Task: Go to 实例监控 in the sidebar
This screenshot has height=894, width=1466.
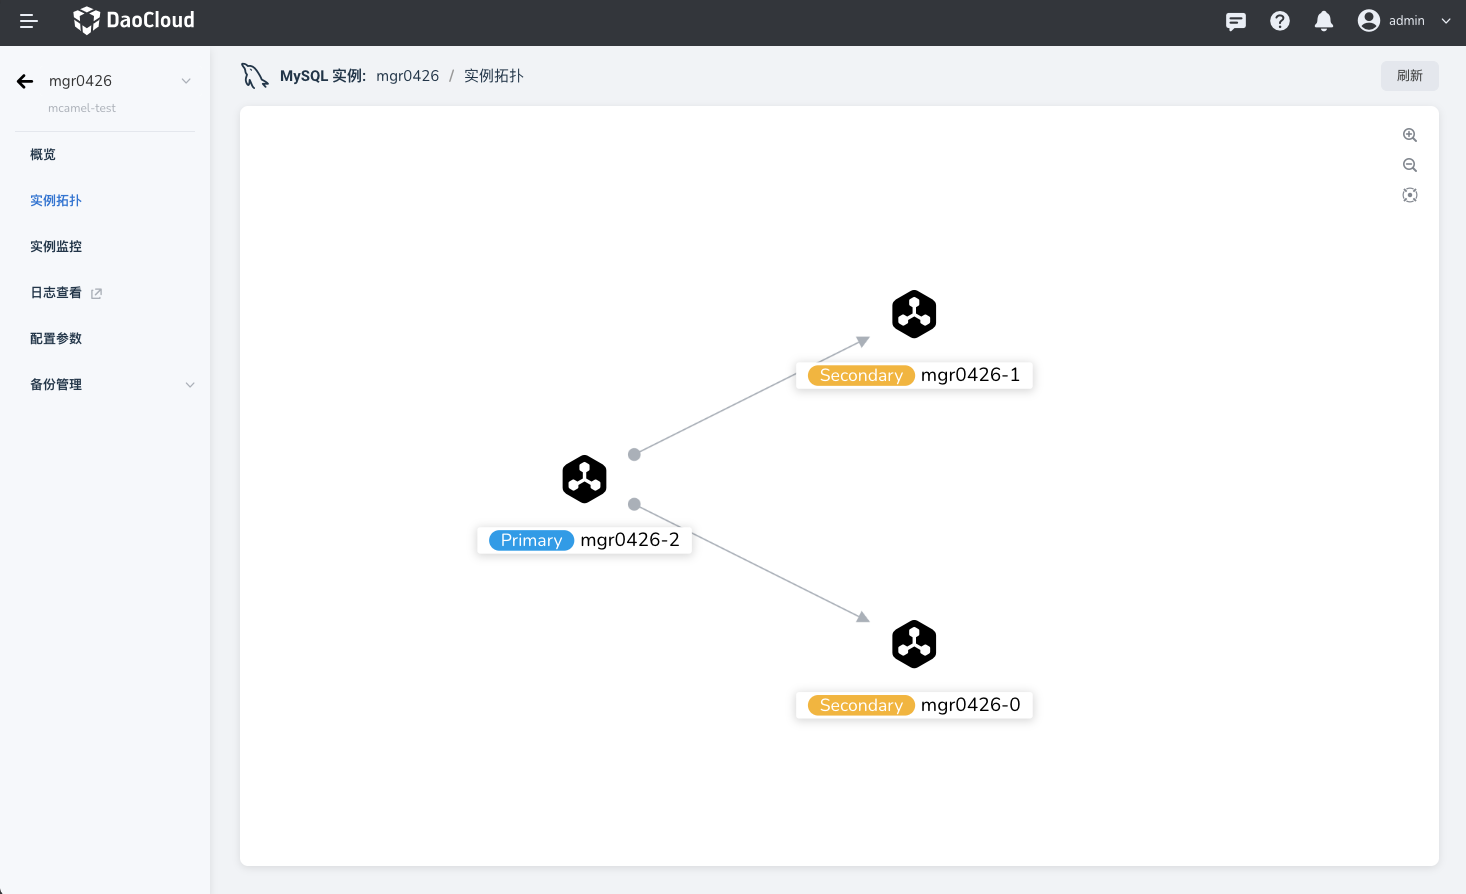Action: click(56, 247)
